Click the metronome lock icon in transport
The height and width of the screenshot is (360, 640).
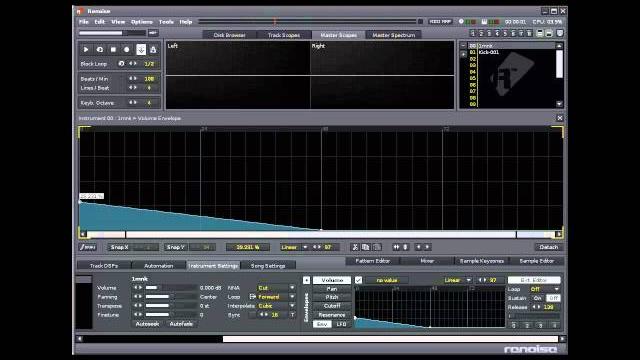point(153,49)
